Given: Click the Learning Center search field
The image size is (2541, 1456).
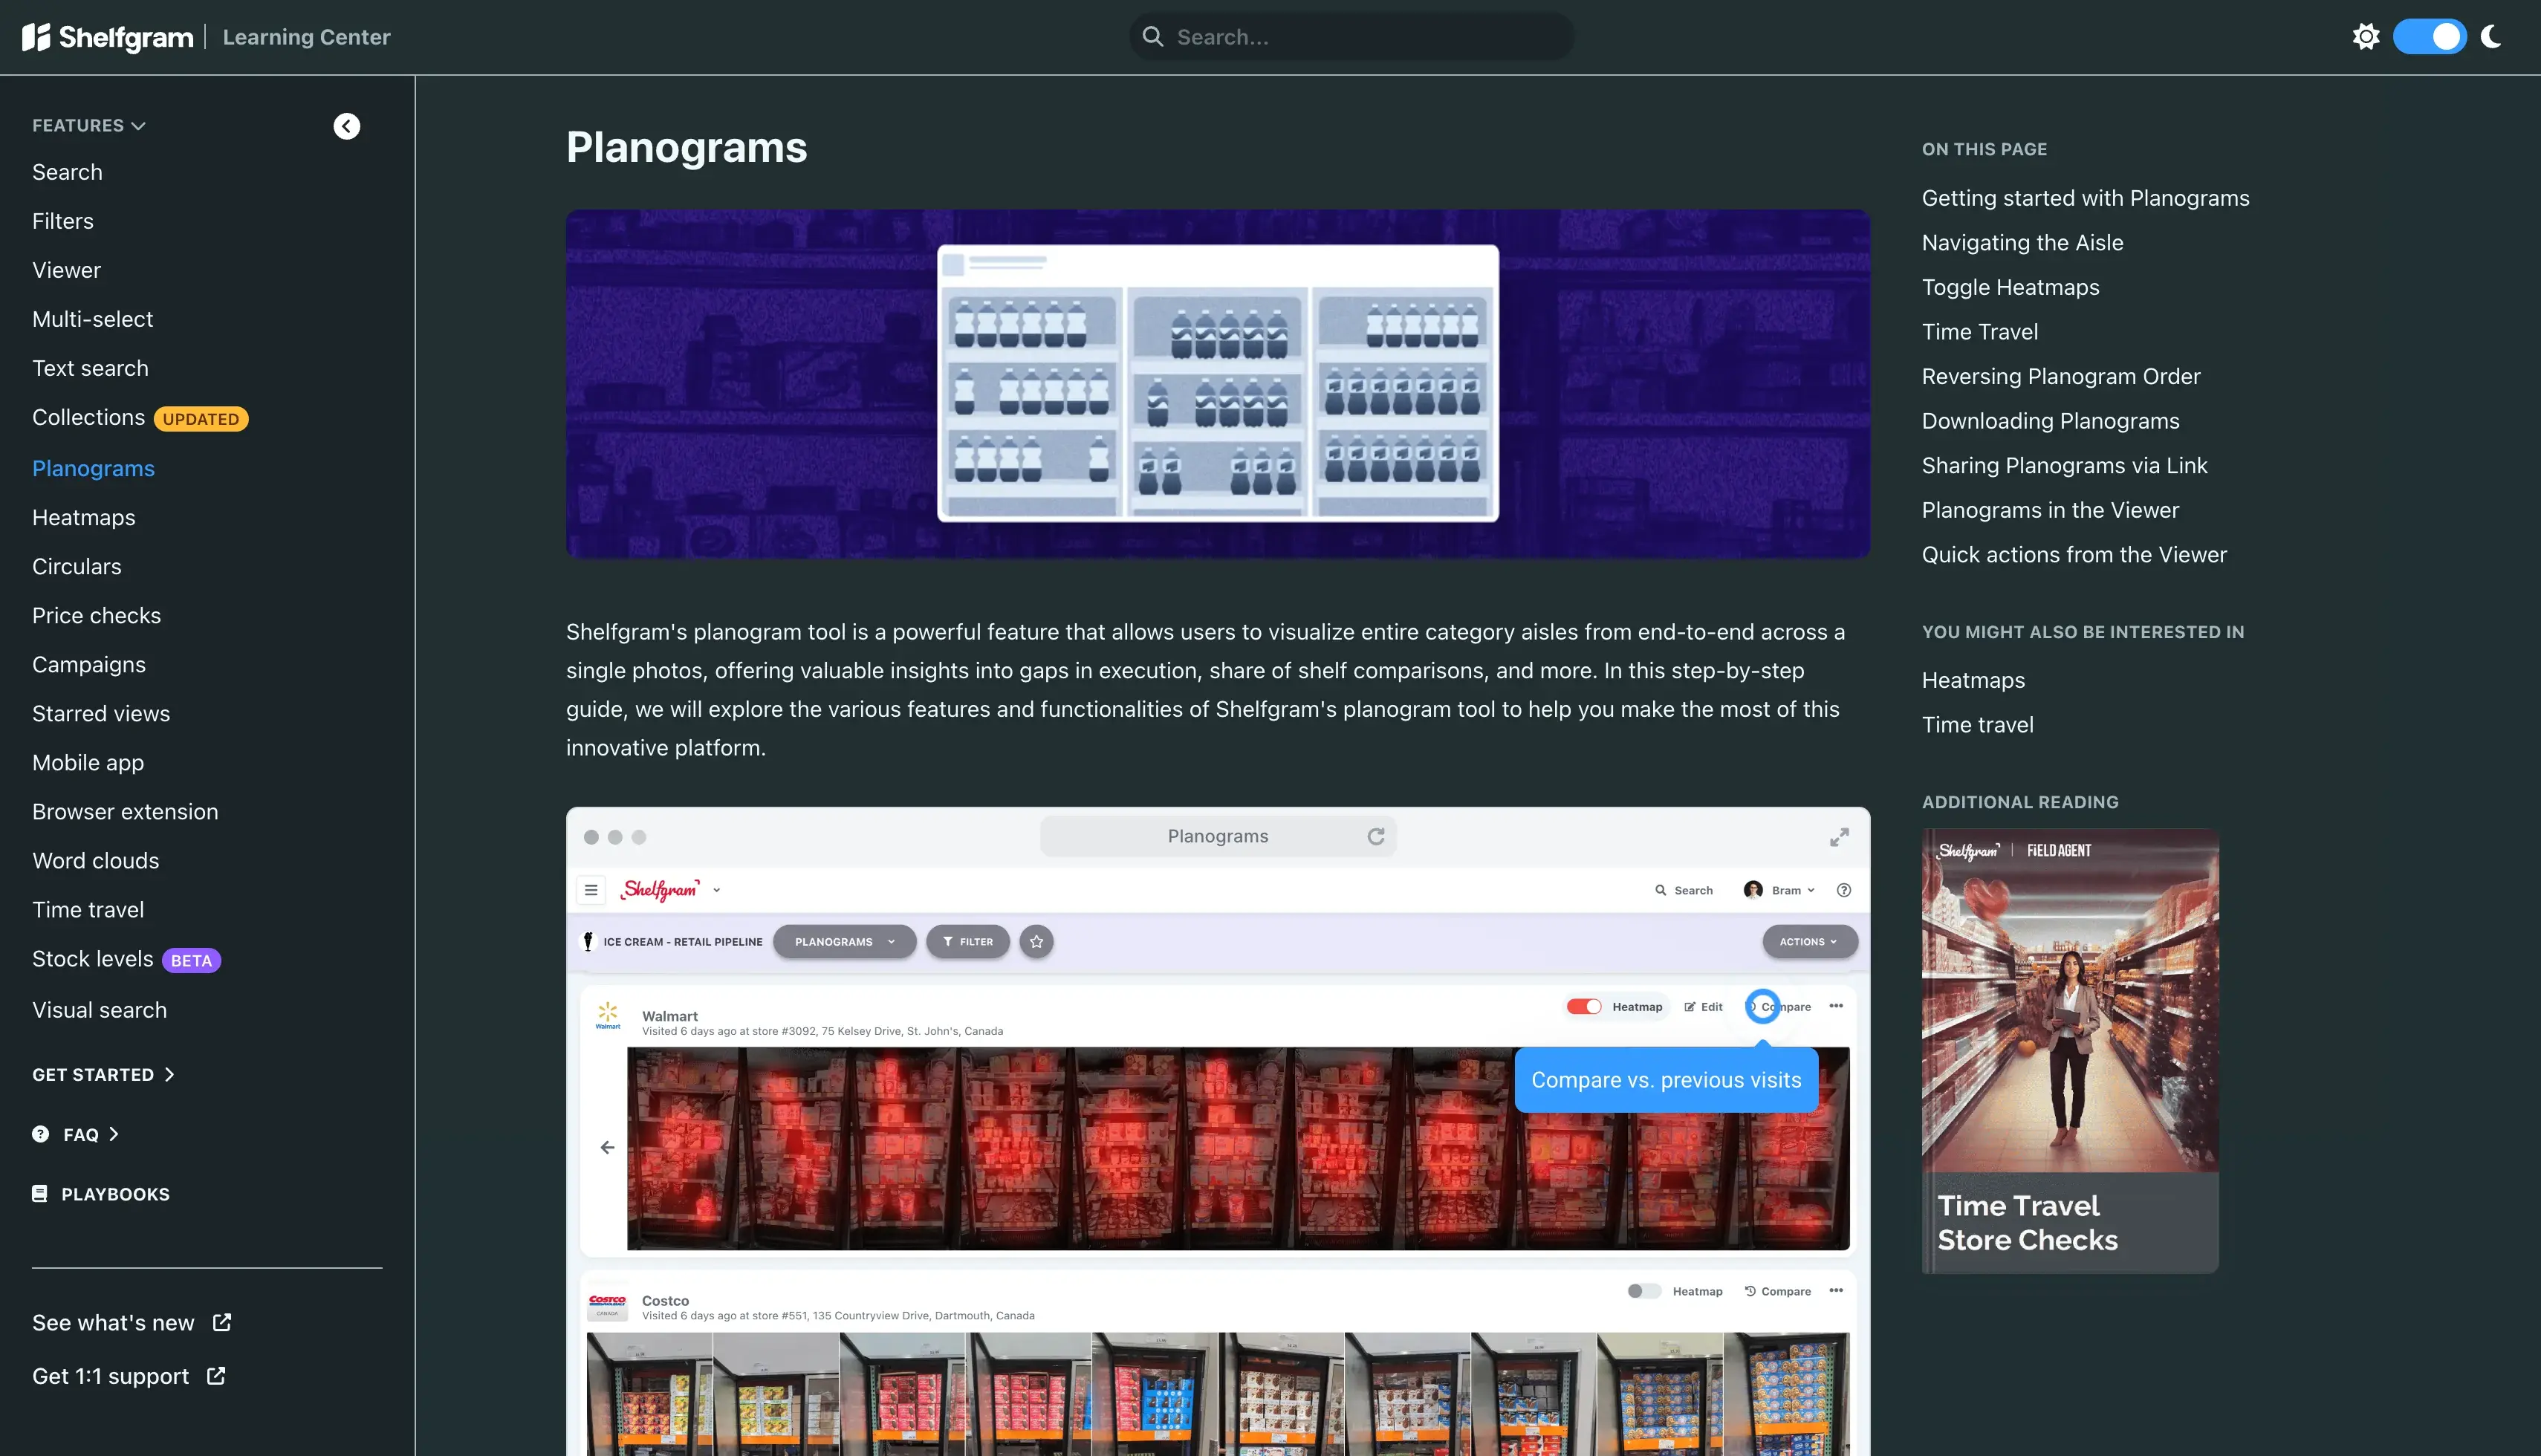Looking at the screenshot, I should pos(1351,37).
